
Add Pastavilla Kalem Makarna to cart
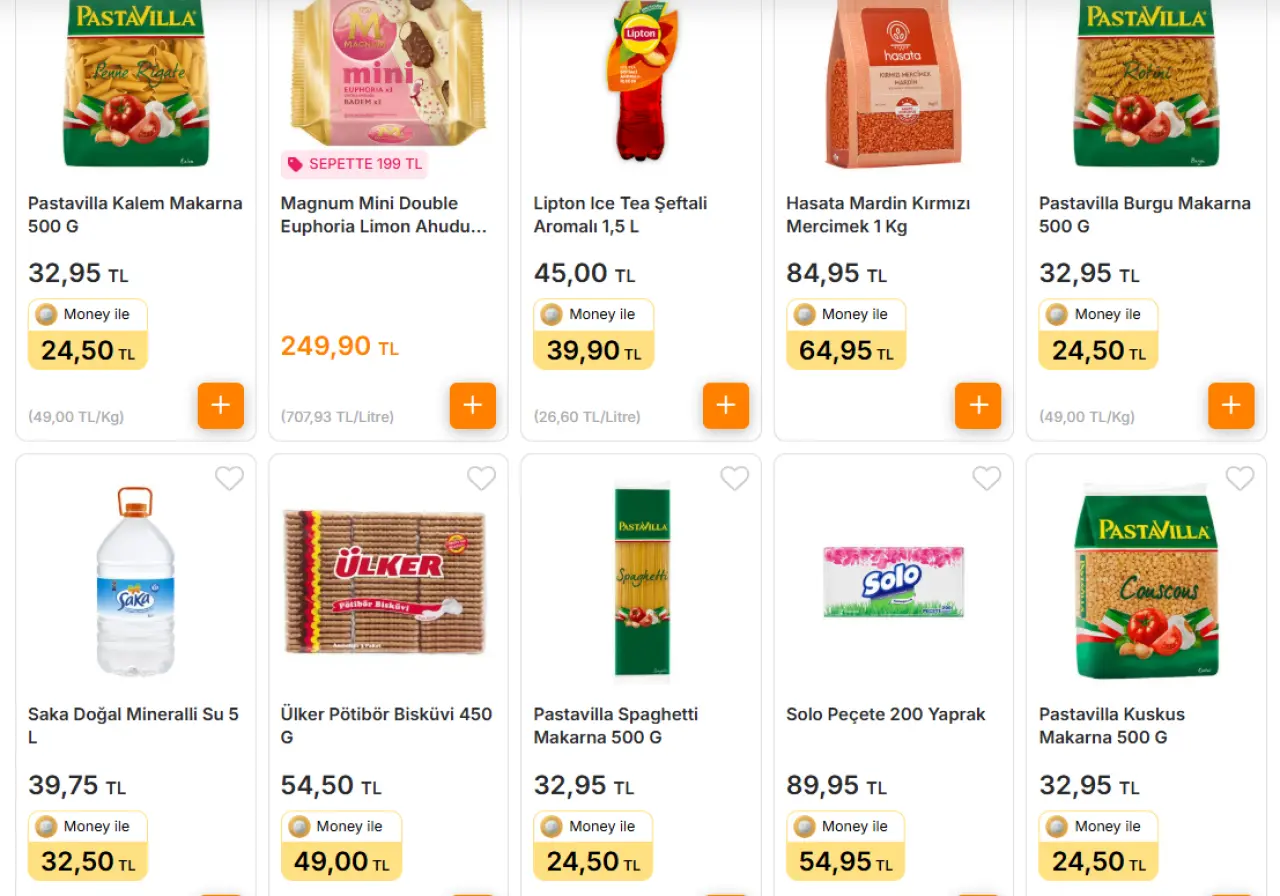(x=221, y=406)
